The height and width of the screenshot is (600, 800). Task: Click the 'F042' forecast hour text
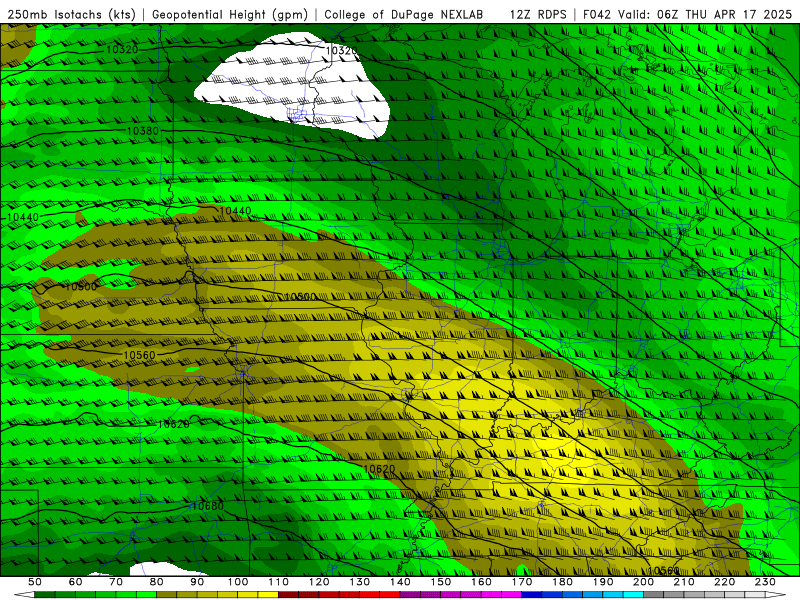tap(597, 15)
